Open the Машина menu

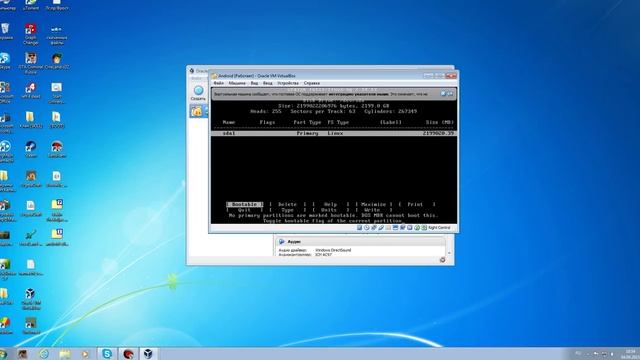tap(237, 83)
